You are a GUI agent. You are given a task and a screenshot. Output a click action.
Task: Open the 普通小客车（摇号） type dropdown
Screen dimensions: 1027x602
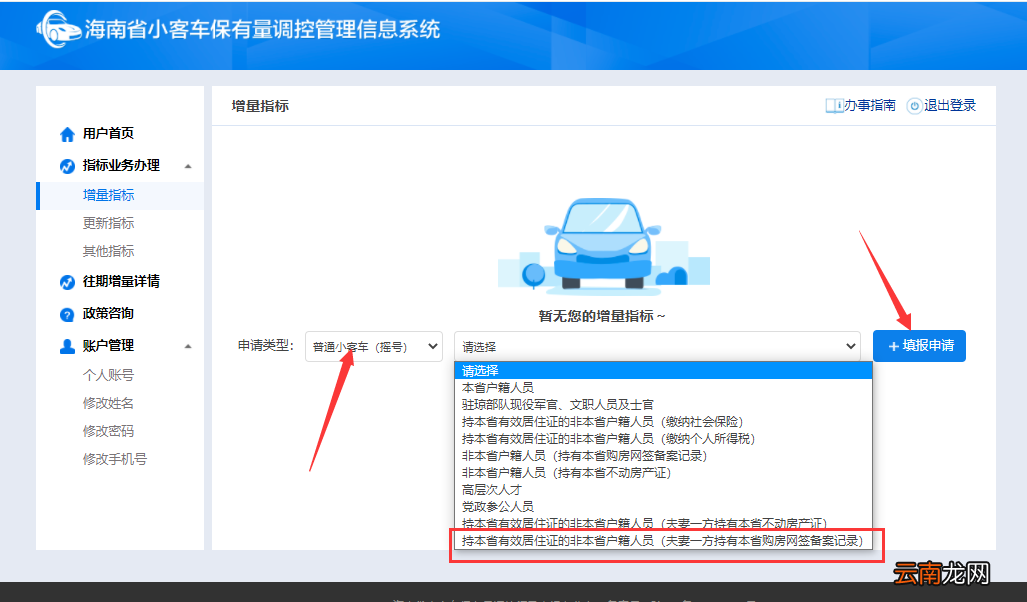pyautogui.click(x=374, y=347)
